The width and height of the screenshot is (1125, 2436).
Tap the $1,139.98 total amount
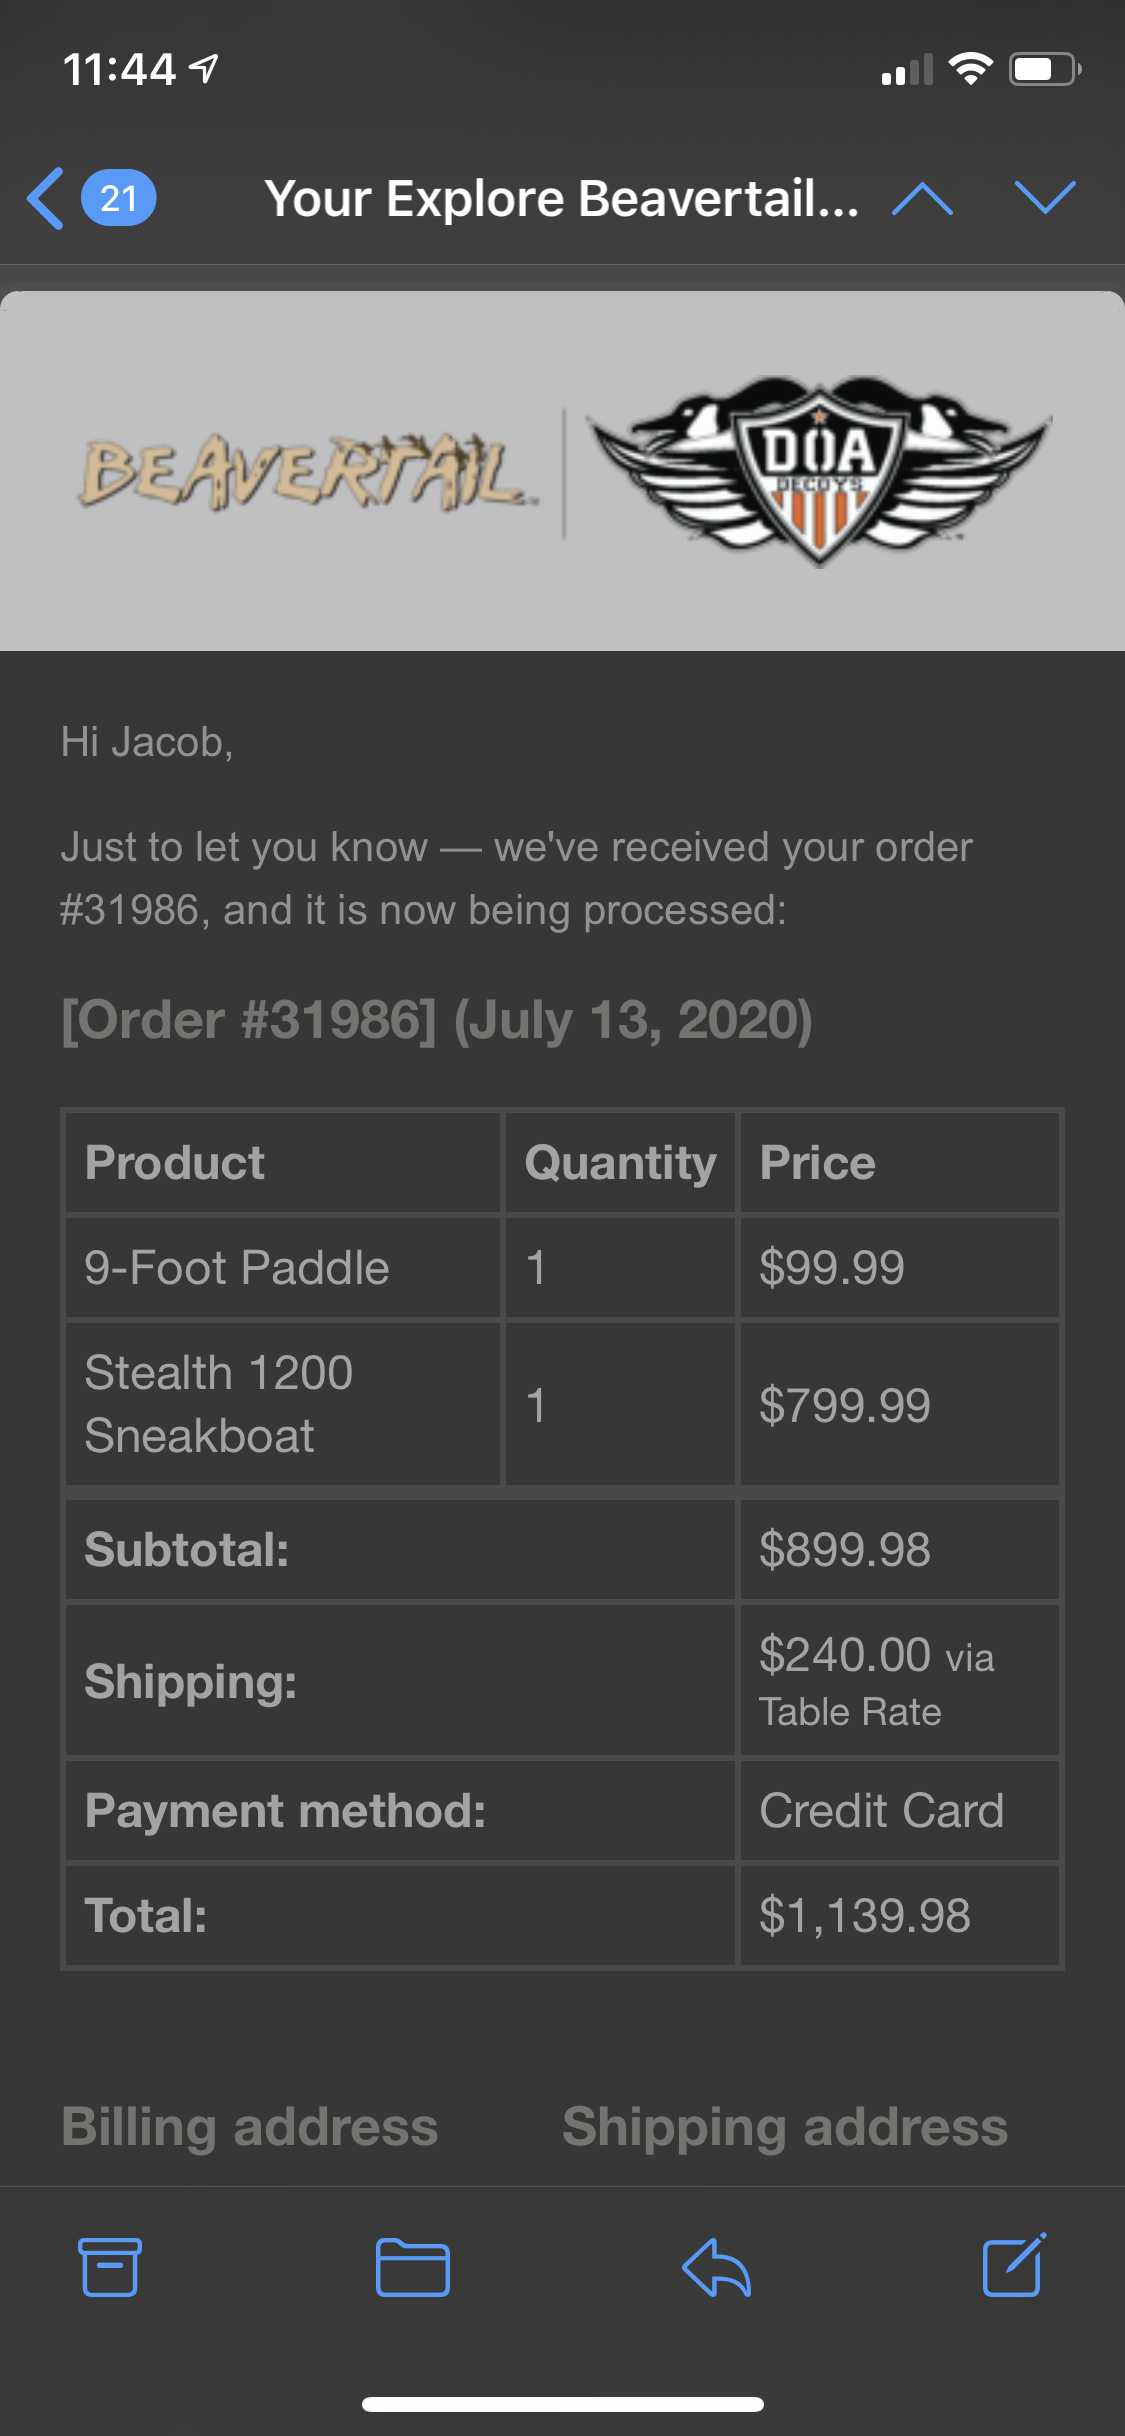click(x=864, y=1916)
